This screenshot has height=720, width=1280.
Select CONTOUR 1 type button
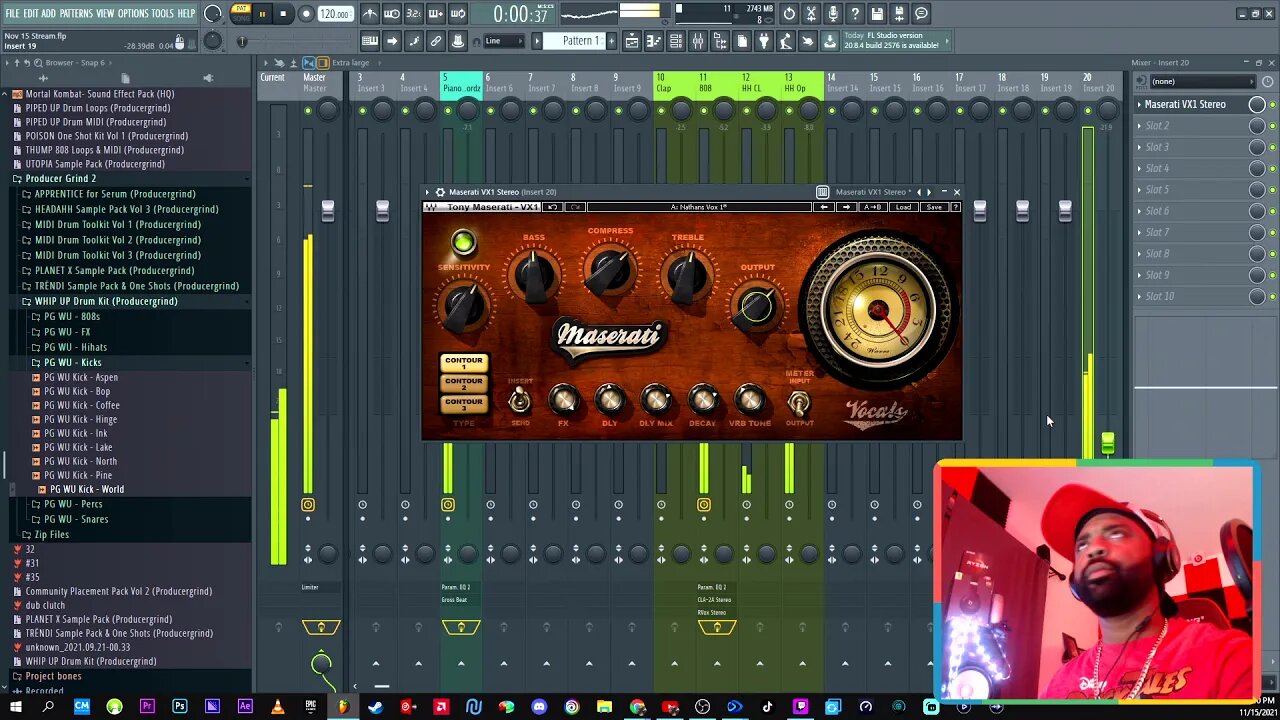[463, 362]
